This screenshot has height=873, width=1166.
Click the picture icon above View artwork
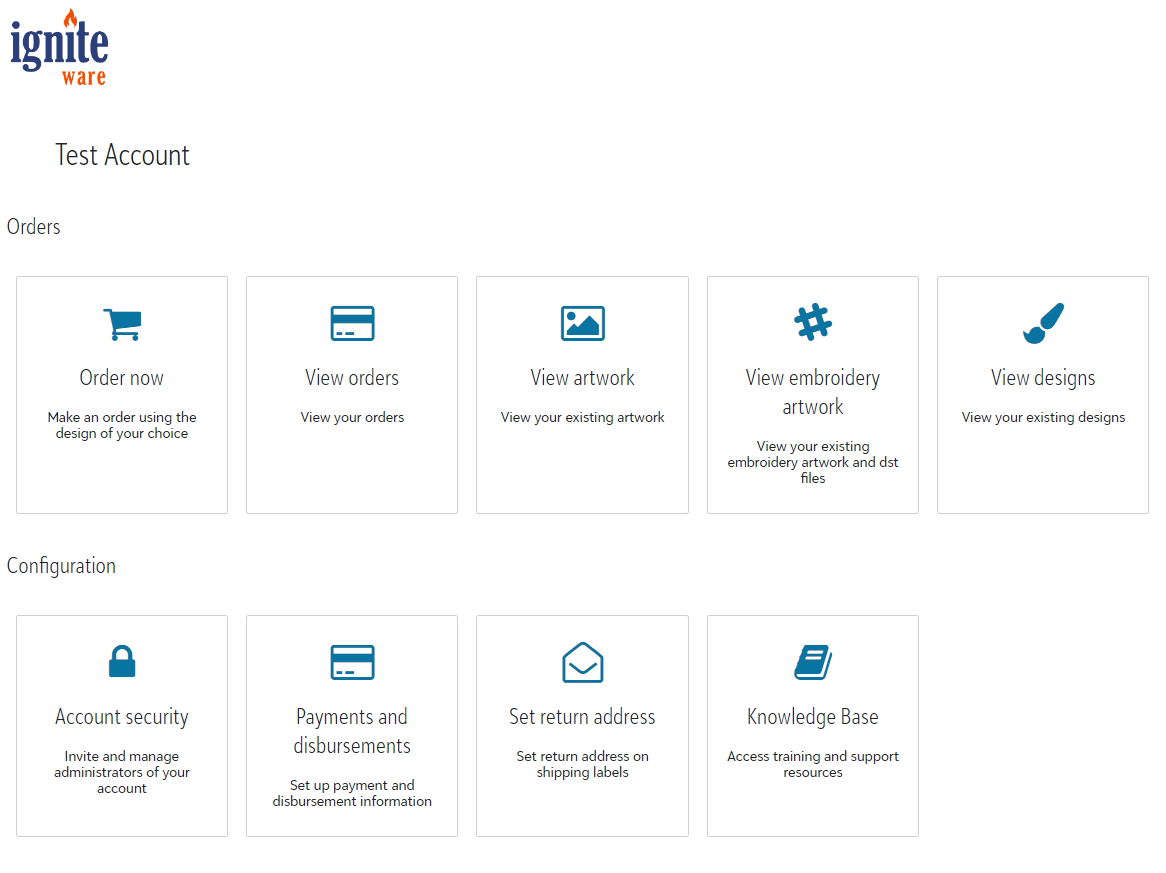(x=583, y=323)
